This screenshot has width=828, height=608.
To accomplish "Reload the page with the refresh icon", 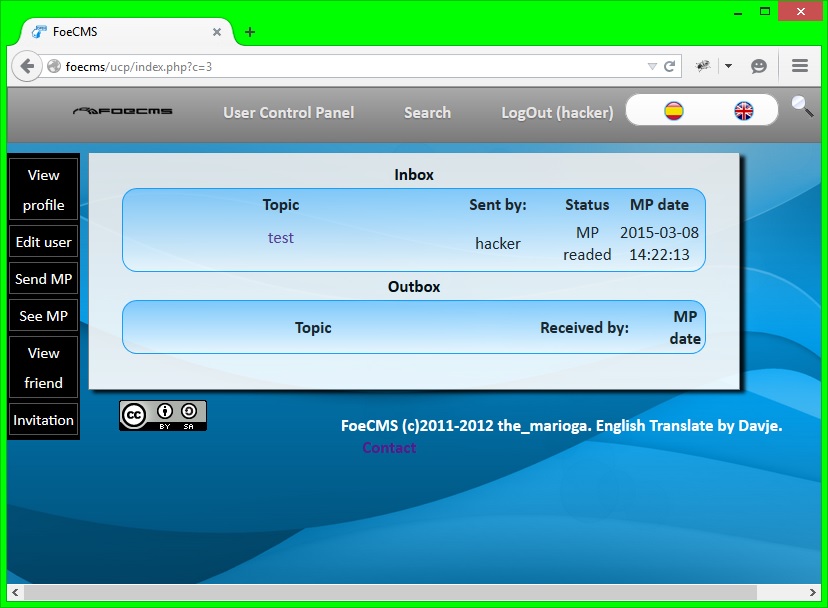I will click(670, 67).
